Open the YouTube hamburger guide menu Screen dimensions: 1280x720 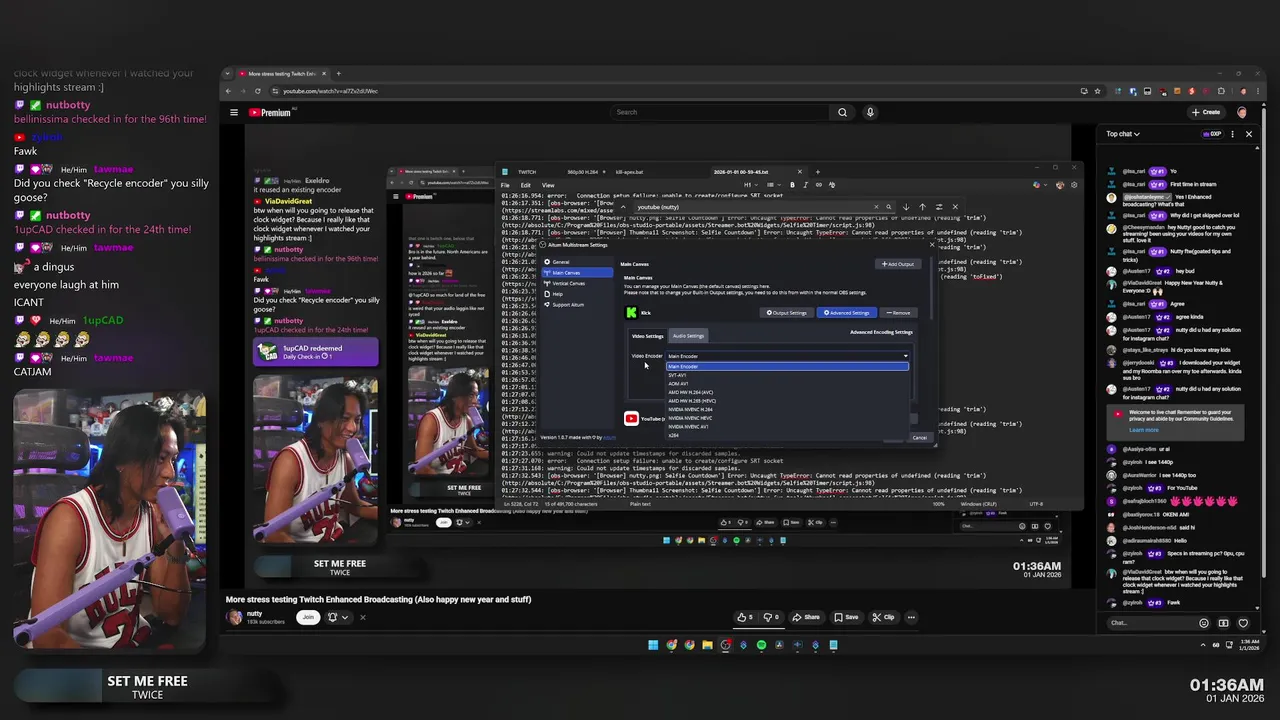(x=234, y=112)
